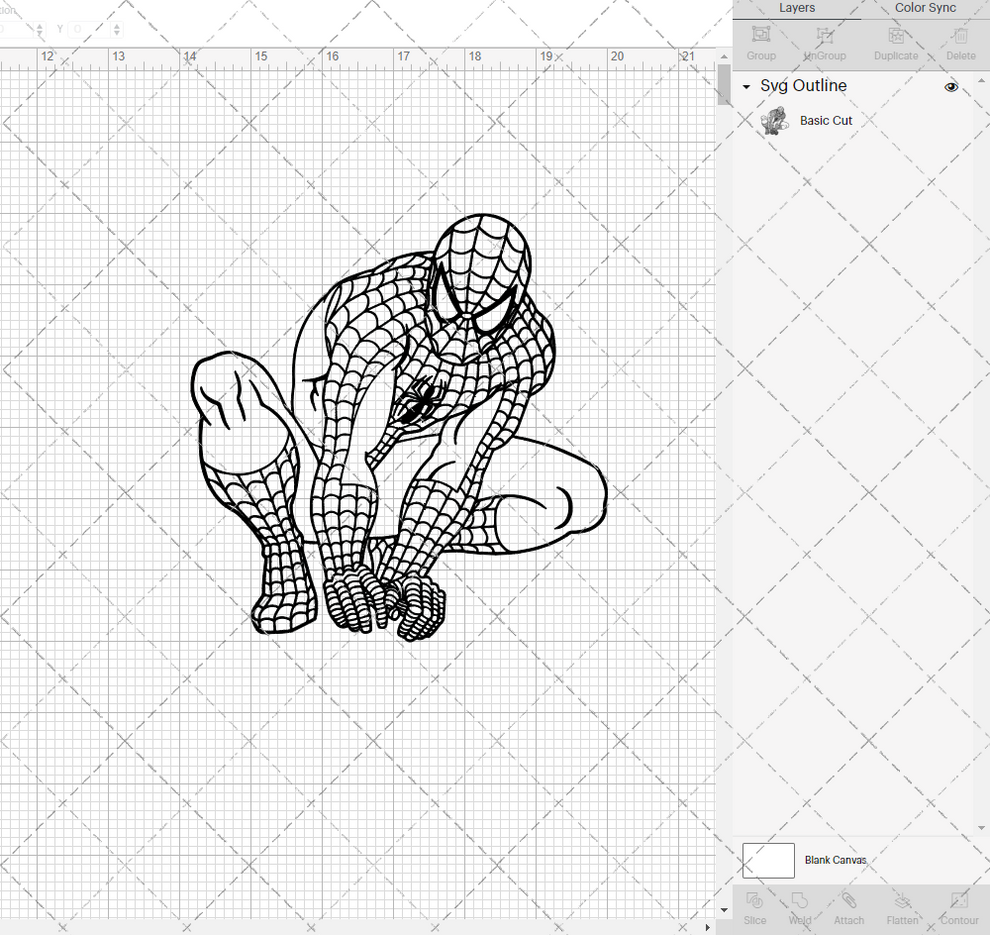Image resolution: width=990 pixels, height=935 pixels.
Task: Click the Blank Canvas entry
Action: point(836,860)
